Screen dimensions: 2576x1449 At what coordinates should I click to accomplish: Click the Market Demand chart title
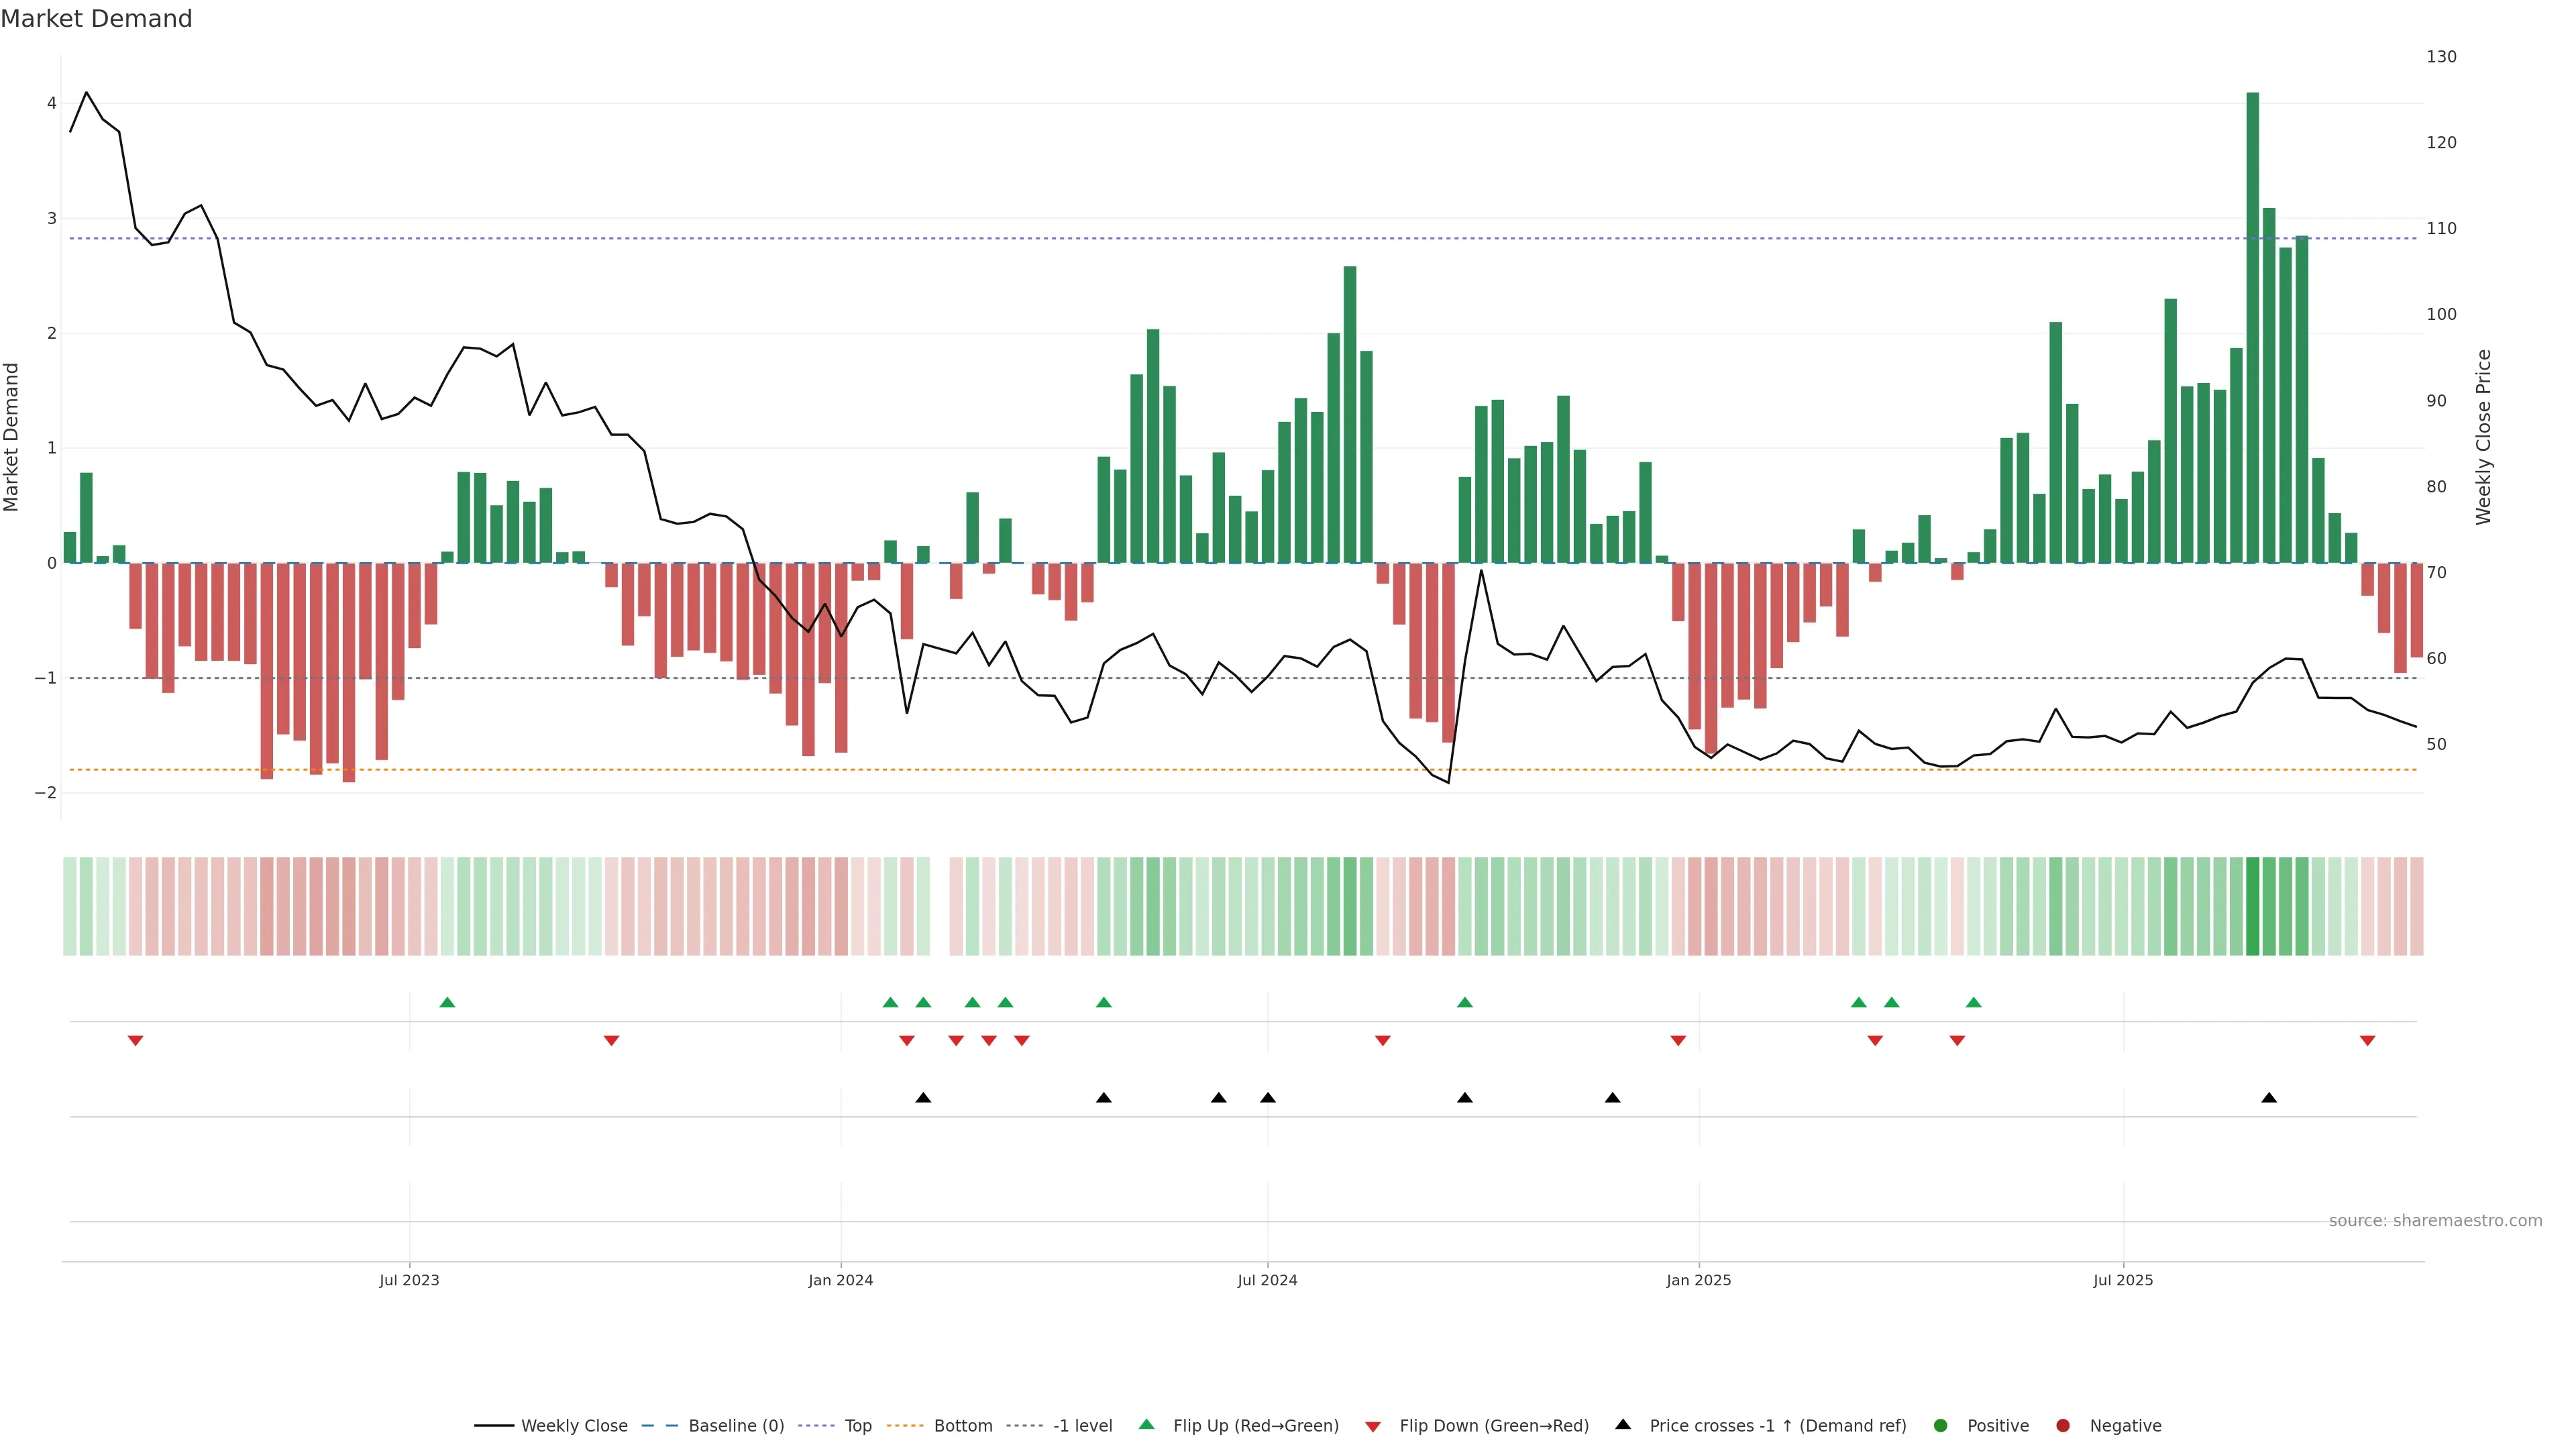96,19
